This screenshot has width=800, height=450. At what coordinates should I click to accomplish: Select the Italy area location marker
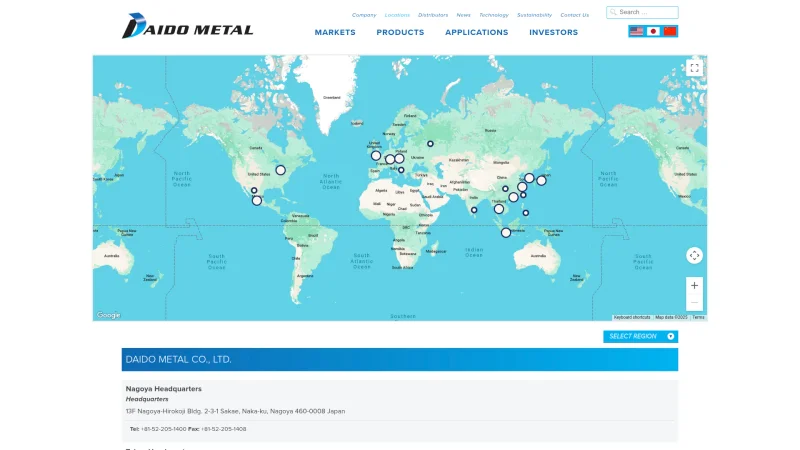tap(401, 170)
